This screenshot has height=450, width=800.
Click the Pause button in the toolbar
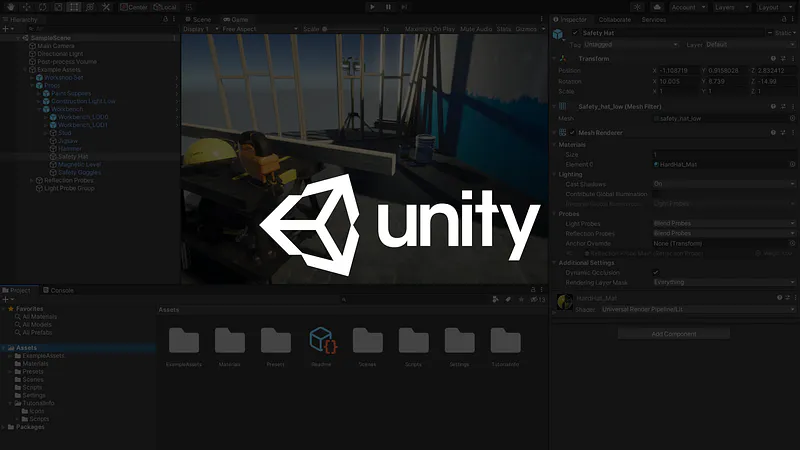[388, 7]
